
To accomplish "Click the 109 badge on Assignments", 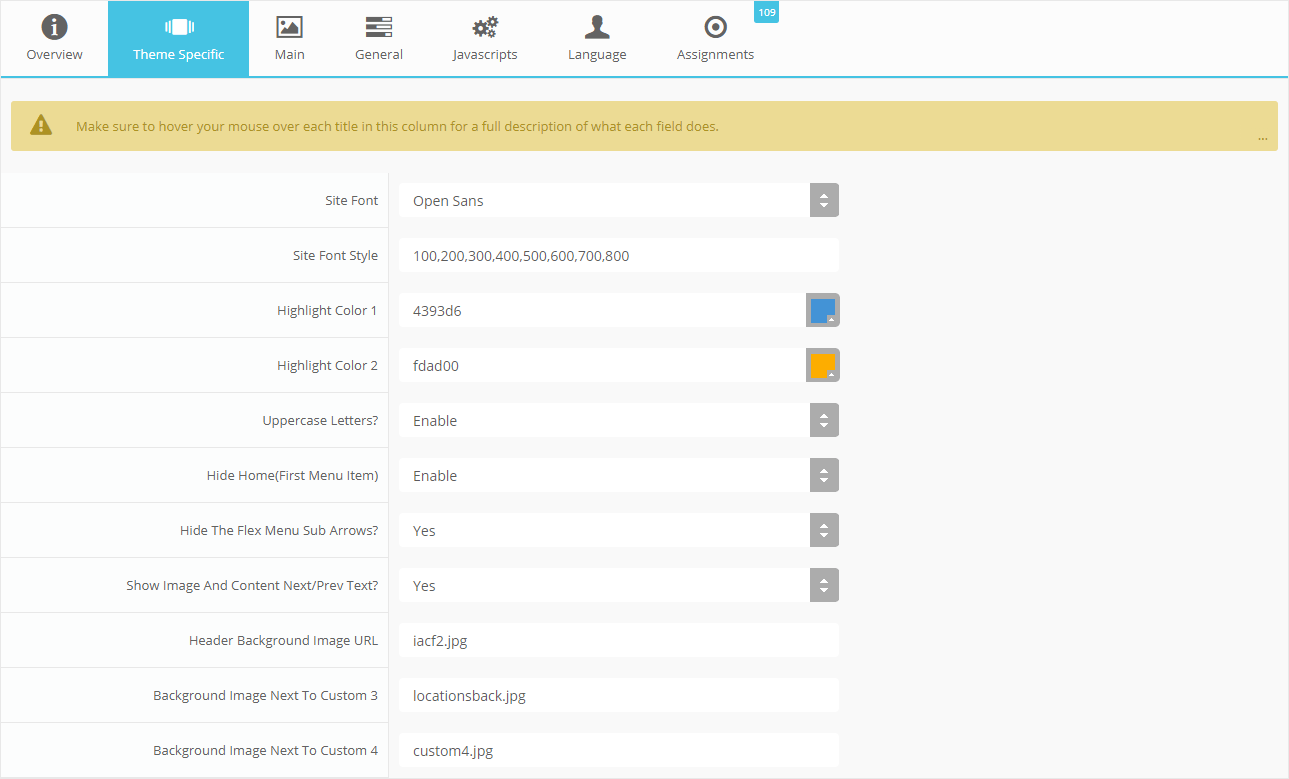I will [766, 12].
